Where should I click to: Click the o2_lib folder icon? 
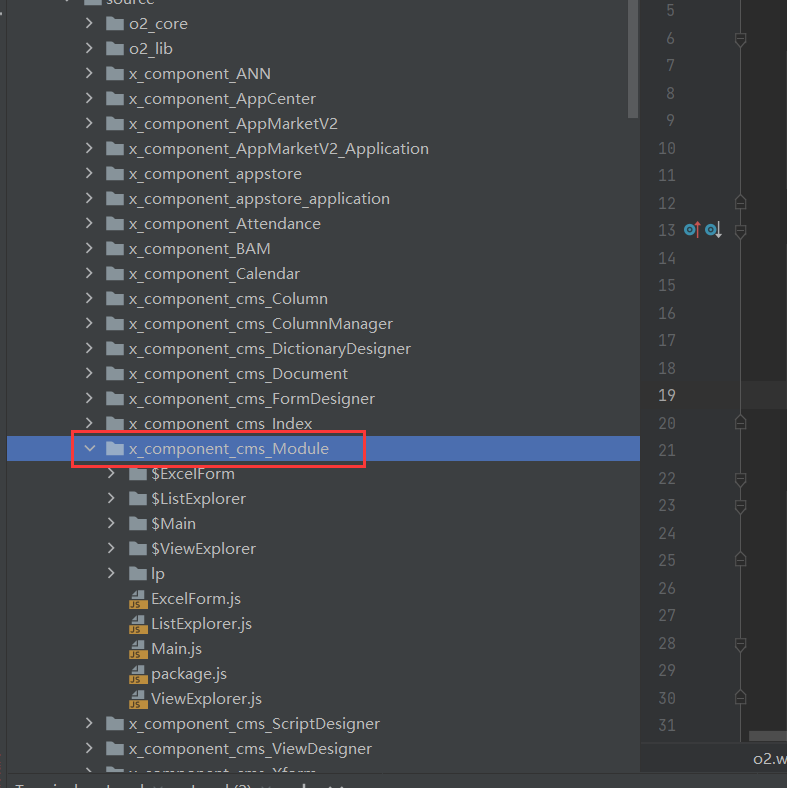(x=115, y=49)
